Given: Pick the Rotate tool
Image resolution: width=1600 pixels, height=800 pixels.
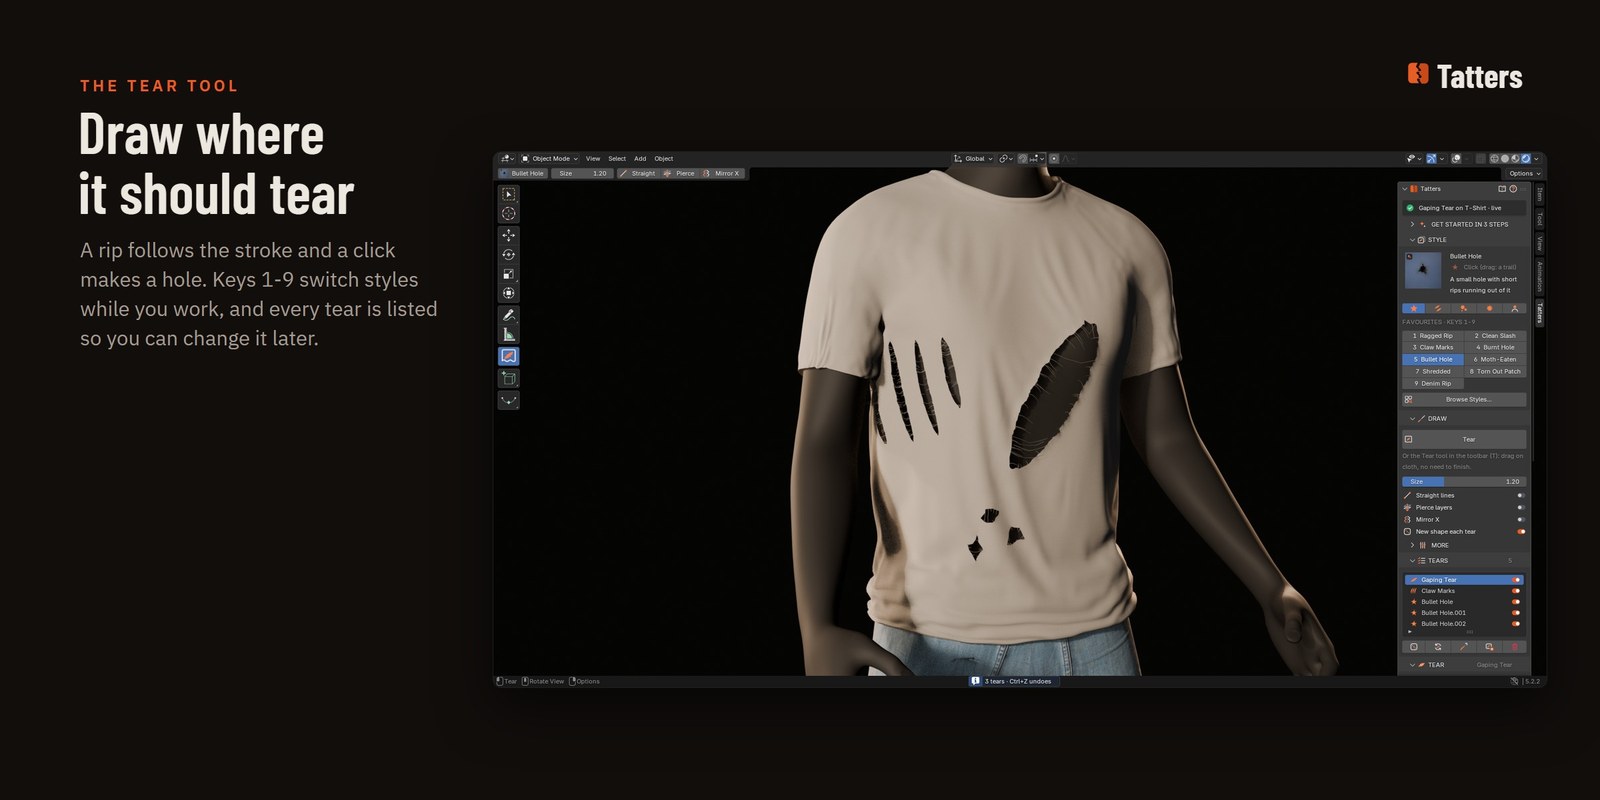Looking at the screenshot, I should tap(509, 255).
